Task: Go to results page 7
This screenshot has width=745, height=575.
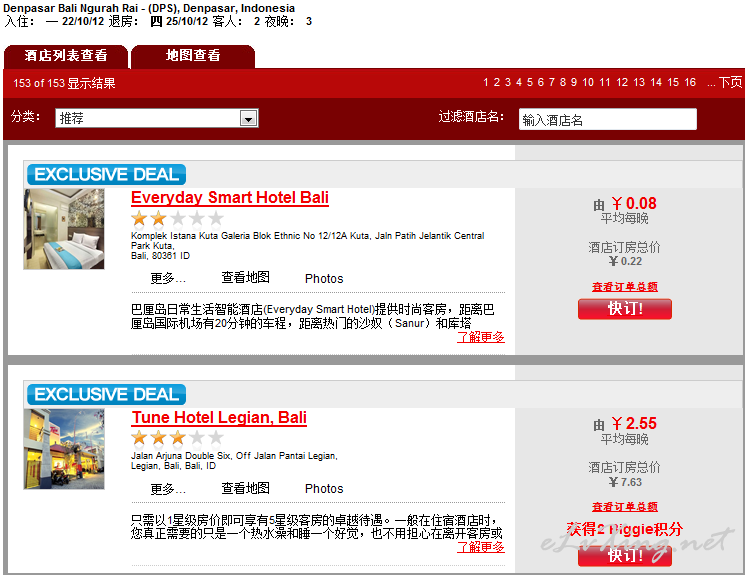Action: click(552, 83)
